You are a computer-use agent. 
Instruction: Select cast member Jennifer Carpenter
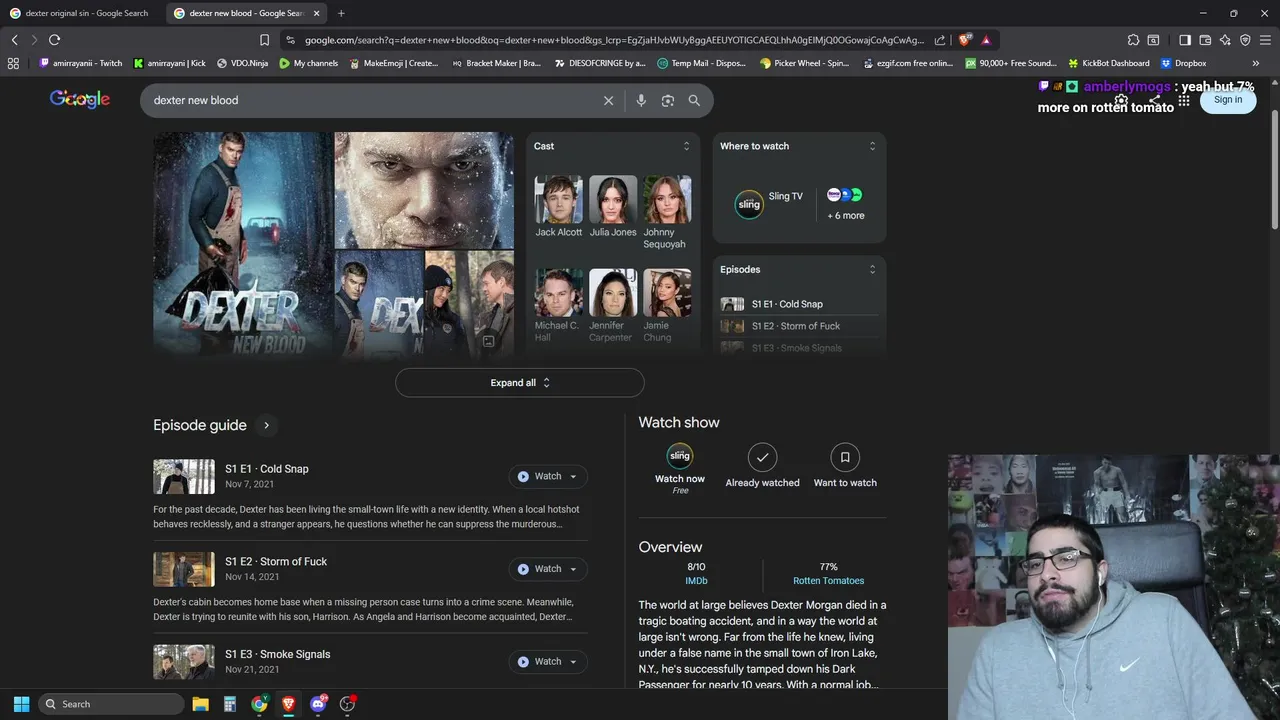click(x=611, y=306)
